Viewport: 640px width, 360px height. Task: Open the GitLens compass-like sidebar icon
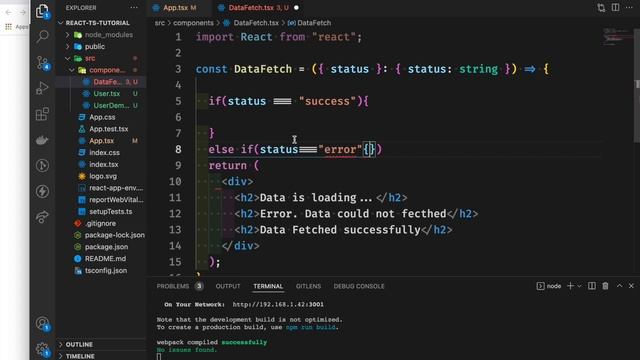point(42,165)
